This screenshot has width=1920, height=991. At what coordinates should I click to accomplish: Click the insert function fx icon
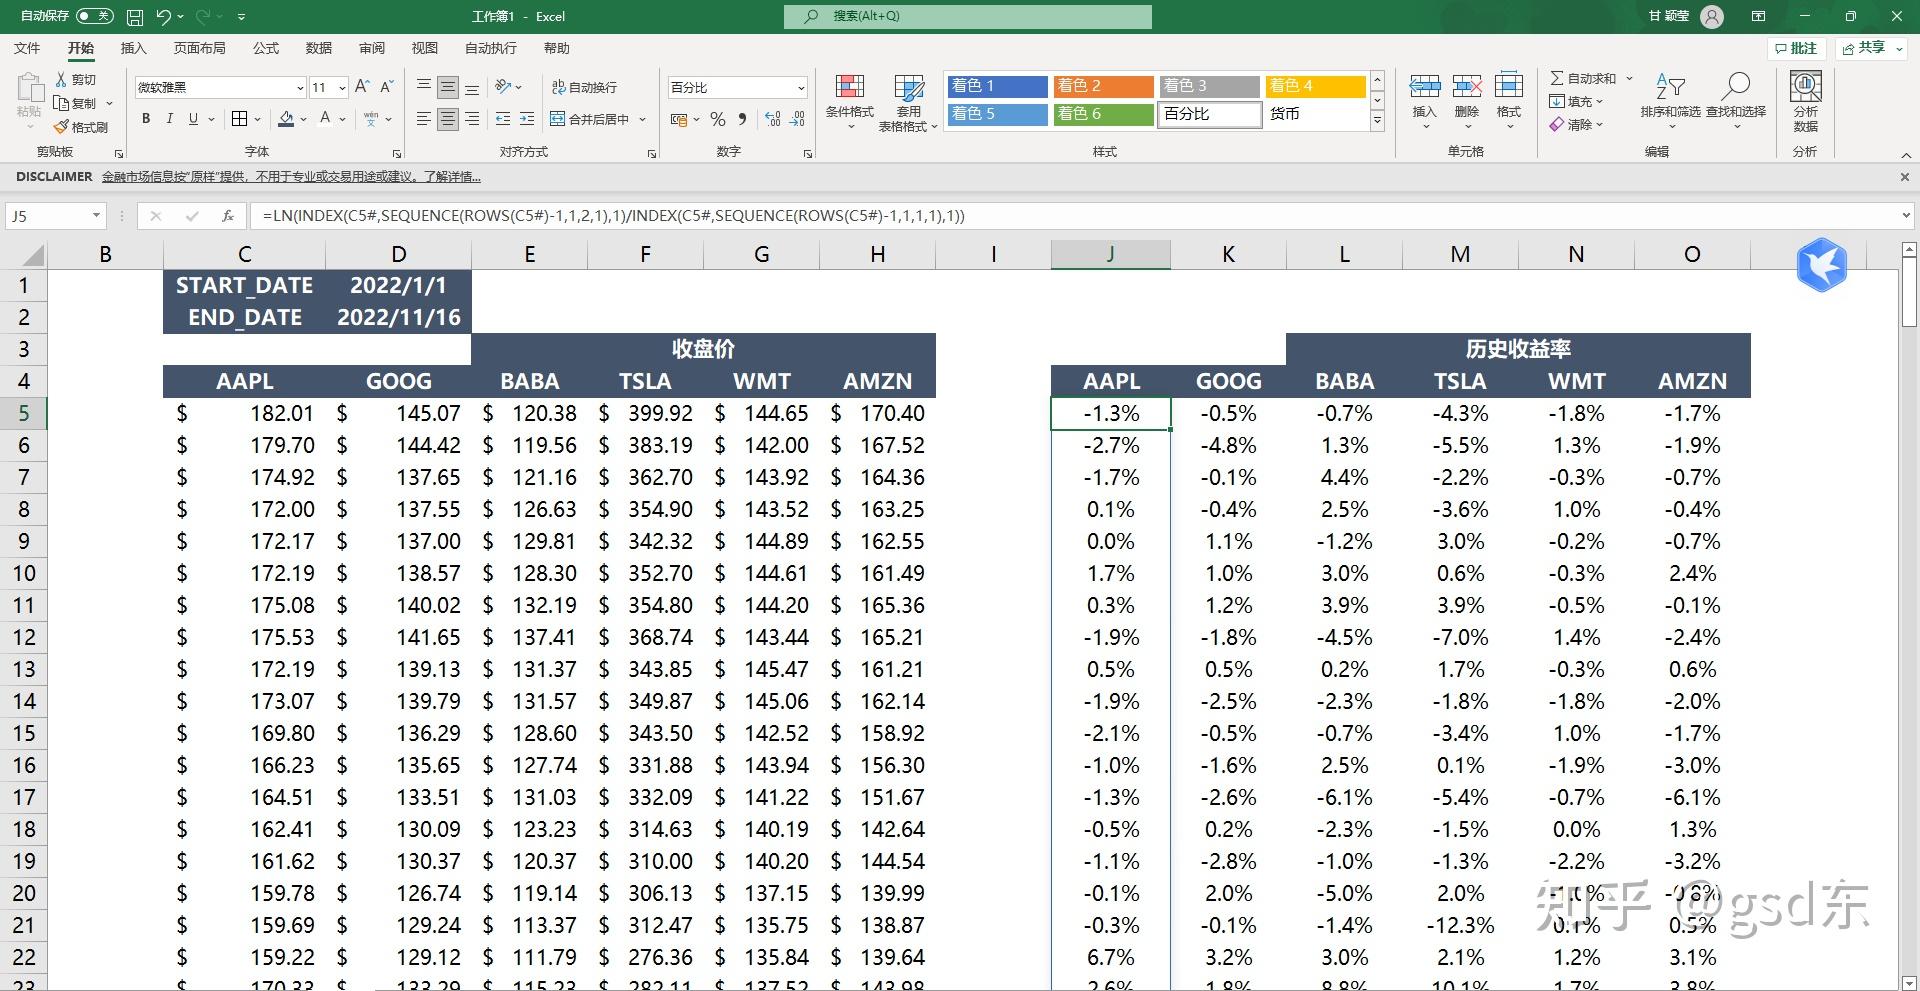228,215
